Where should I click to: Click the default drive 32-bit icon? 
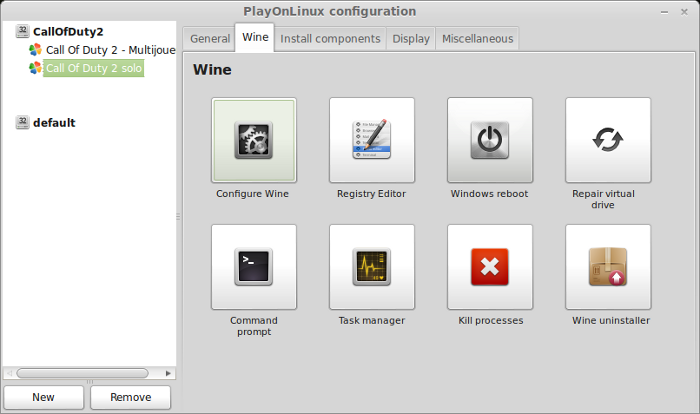[22, 122]
